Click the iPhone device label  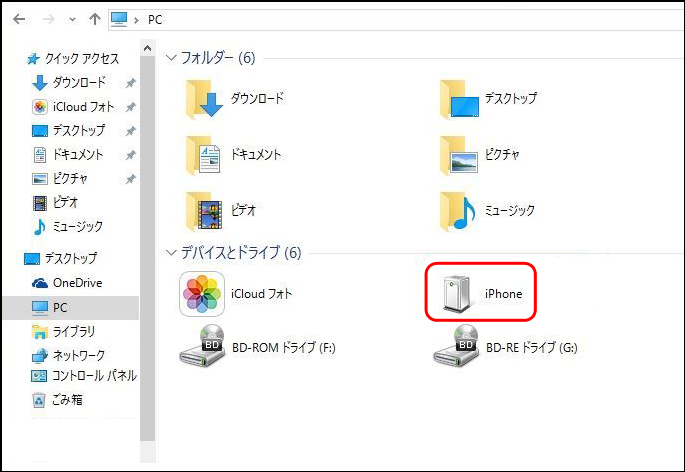tap(503, 294)
